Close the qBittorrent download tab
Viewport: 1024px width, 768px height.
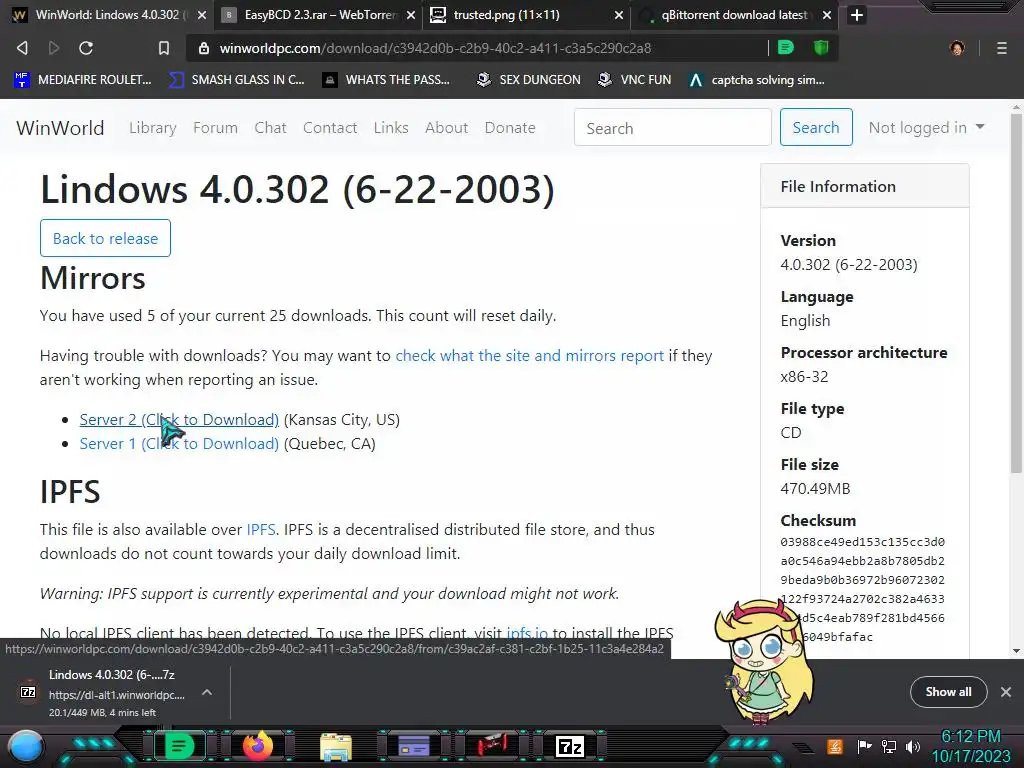(x=827, y=15)
